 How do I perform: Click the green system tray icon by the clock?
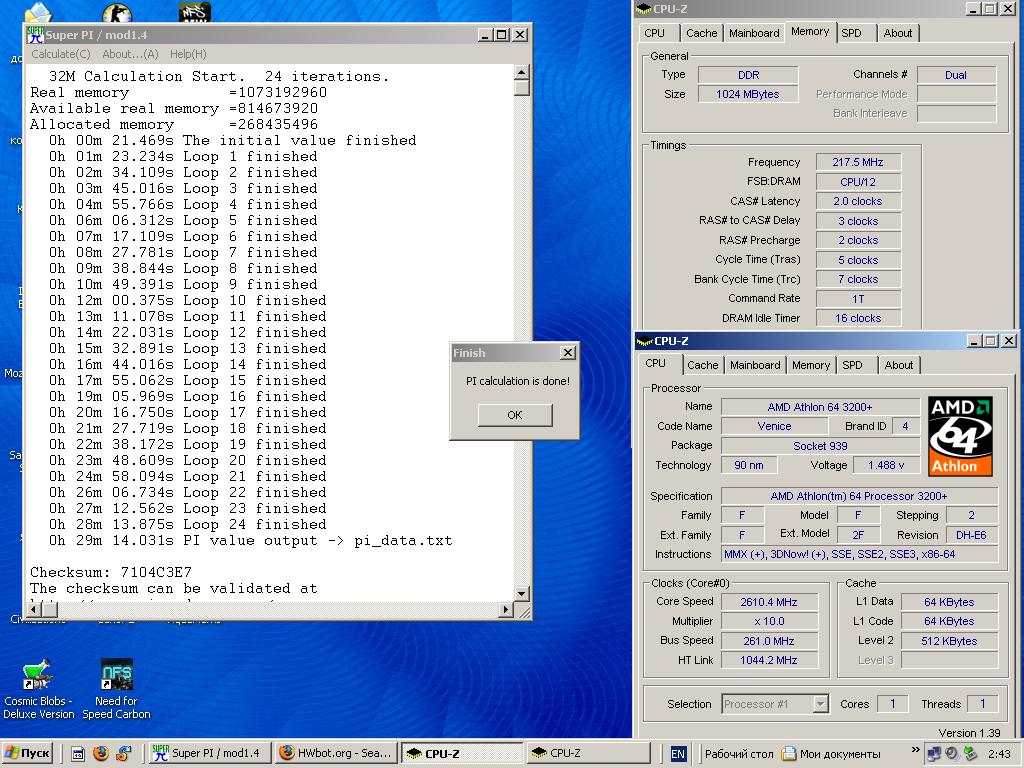point(970,754)
